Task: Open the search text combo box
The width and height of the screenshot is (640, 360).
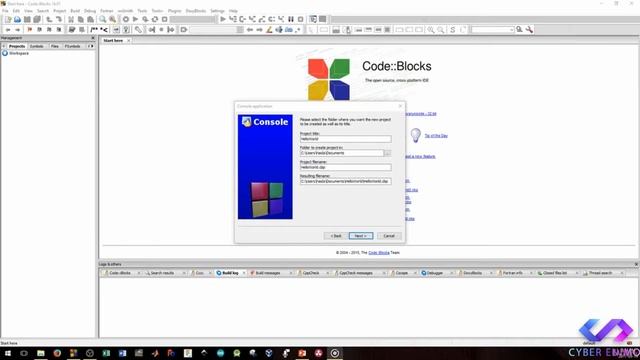Action: click(x=492, y=29)
